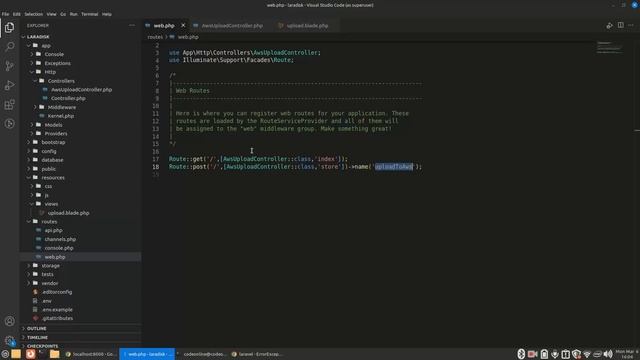Open the File menu

tap(5, 14)
